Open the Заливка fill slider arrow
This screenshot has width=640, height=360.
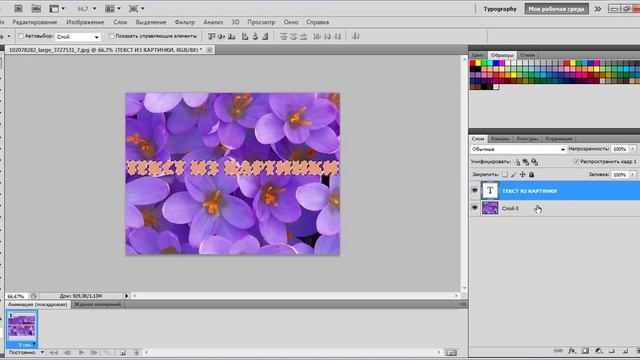pyautogui.click(x=633, y=175)
